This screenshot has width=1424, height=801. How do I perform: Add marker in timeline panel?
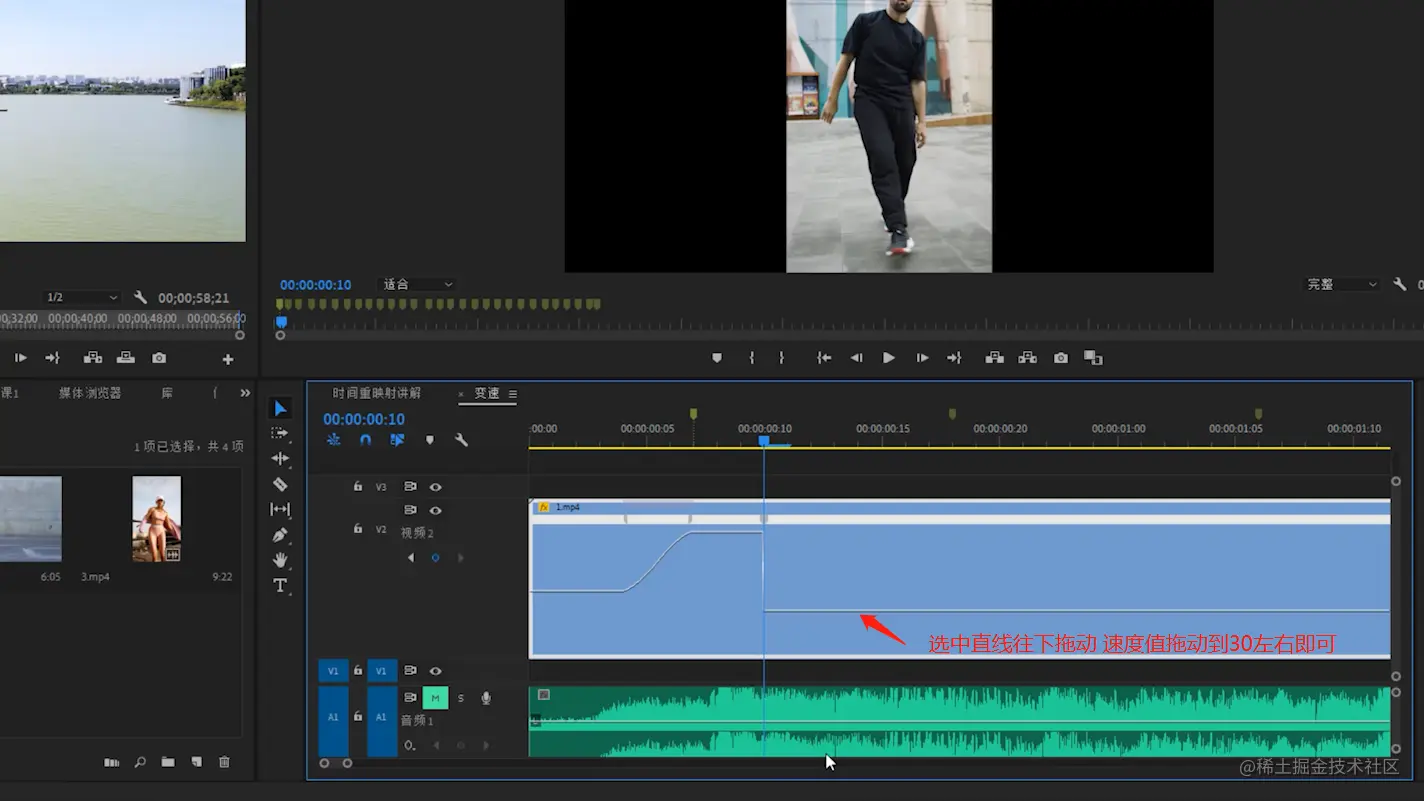(x=429, y=440)
